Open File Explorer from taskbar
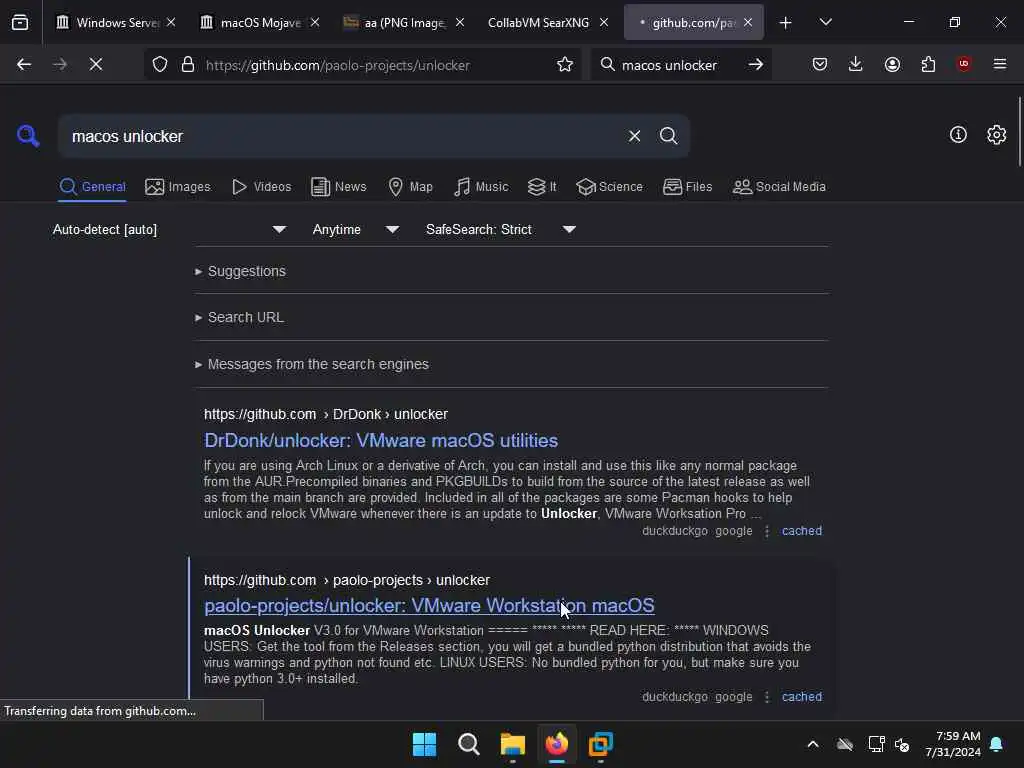1024x768 pixels. point(513,744)
